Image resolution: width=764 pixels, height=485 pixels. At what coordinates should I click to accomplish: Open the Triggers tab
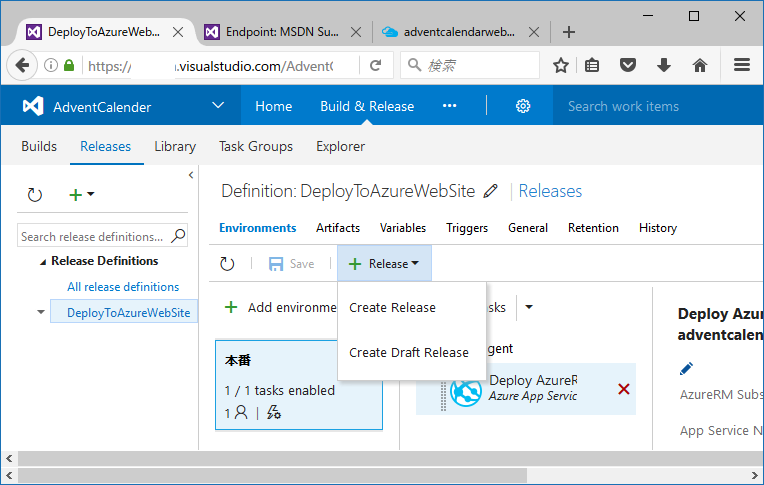467,228
